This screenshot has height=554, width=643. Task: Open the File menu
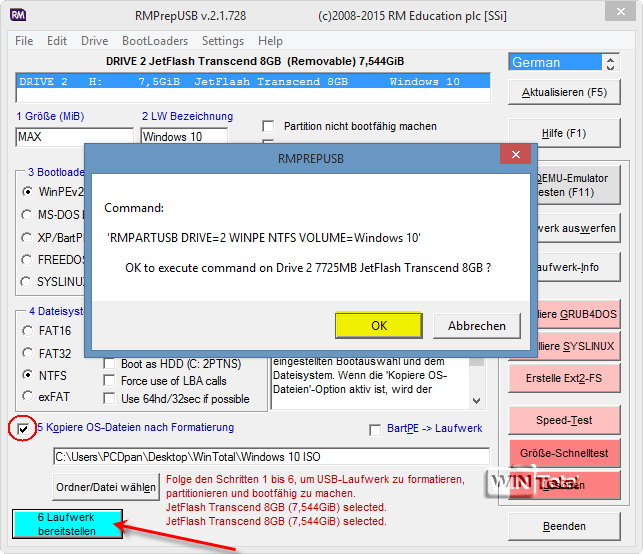24,41
